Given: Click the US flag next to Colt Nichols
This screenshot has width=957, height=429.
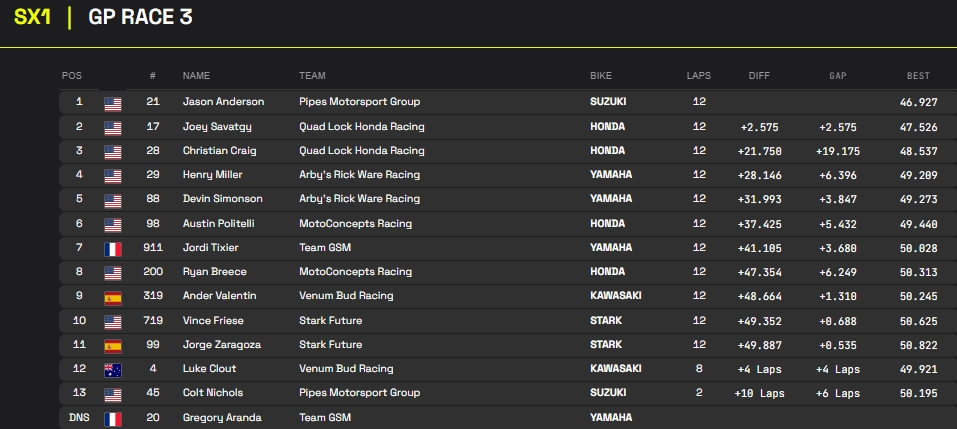Looking at the screenshot, I should (x=112, y=393).
